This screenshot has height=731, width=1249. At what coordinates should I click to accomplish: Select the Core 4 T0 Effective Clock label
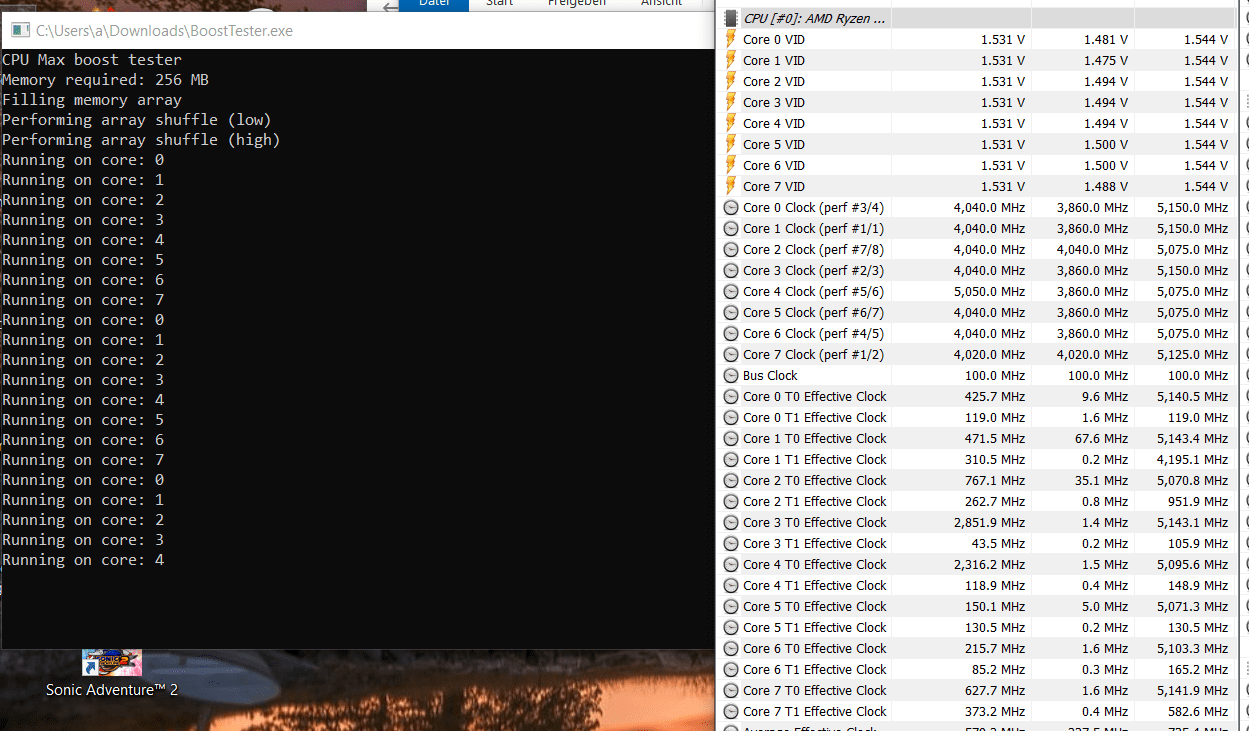click(814, 564)
